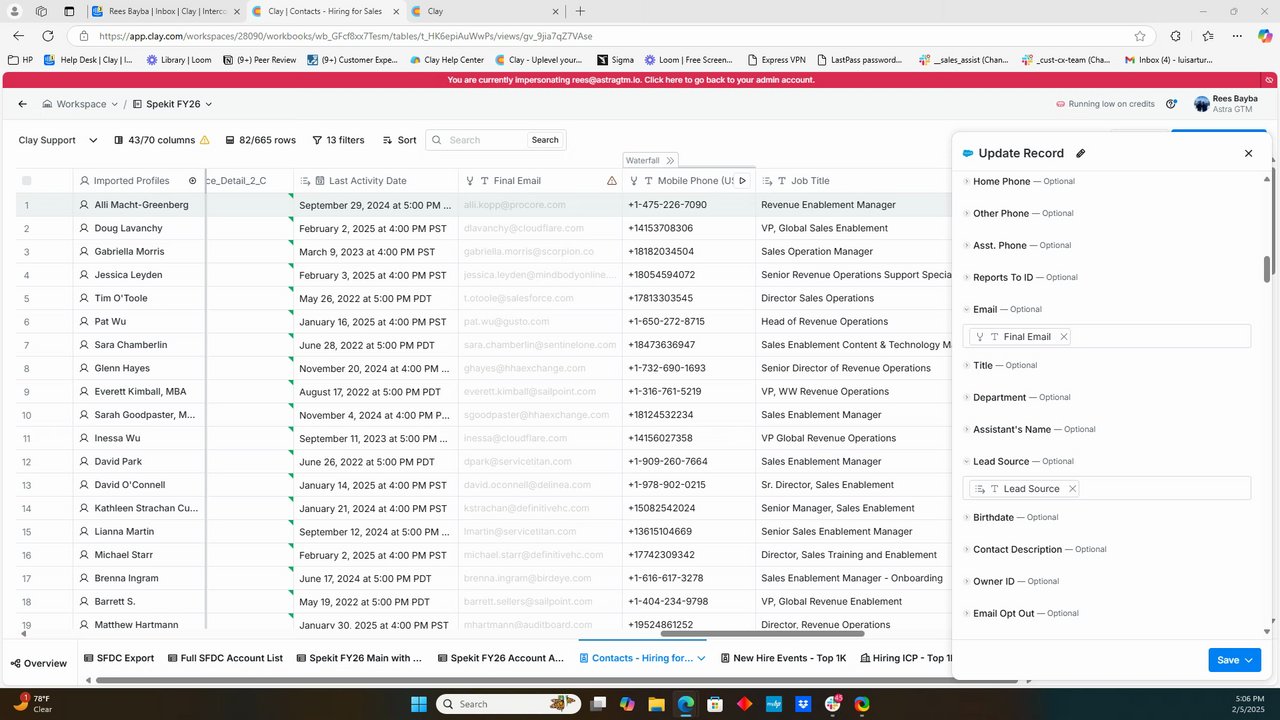Open the Copilot taskbar icon
Screen dimensions: 1280x720
[x=627, y=704]
